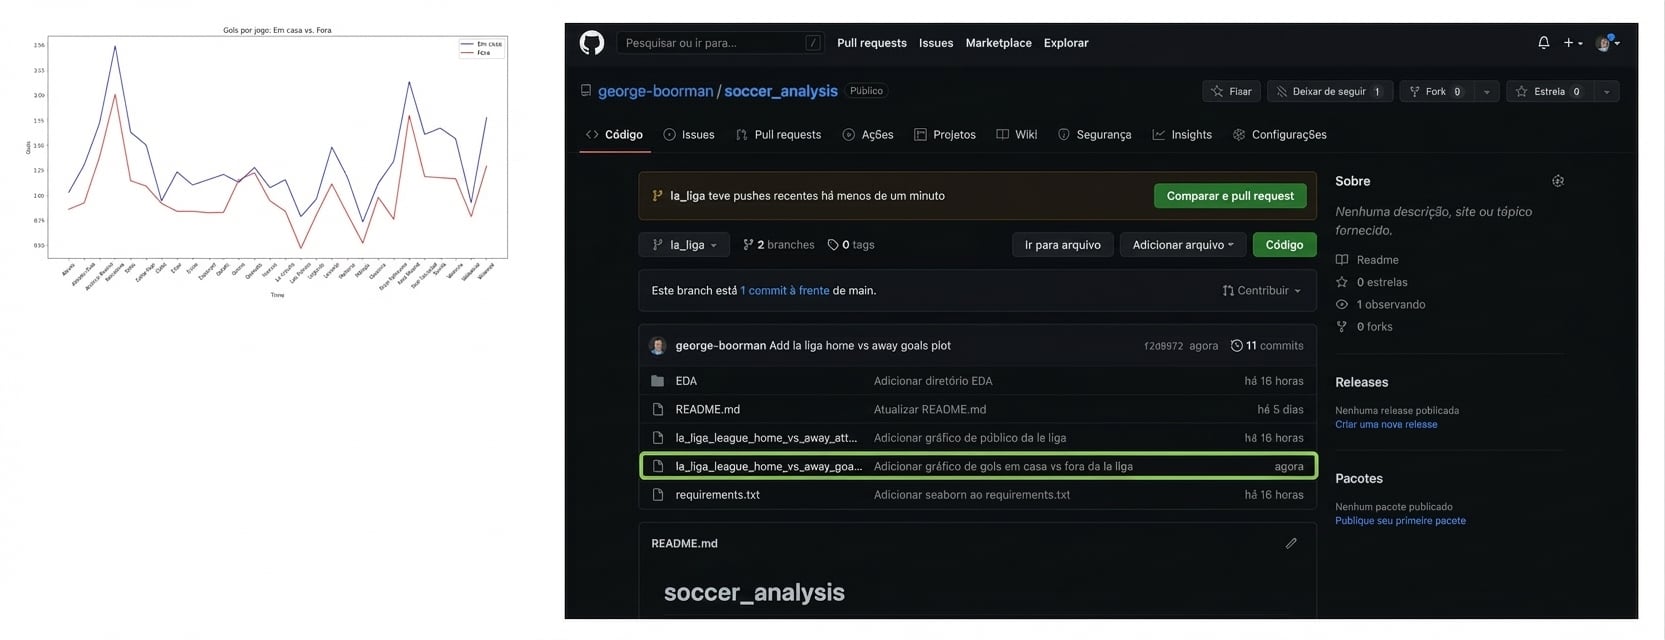Open the la_liga branch selector
The height and width of the screenshot is (640, 1665).
click(685, 244)
